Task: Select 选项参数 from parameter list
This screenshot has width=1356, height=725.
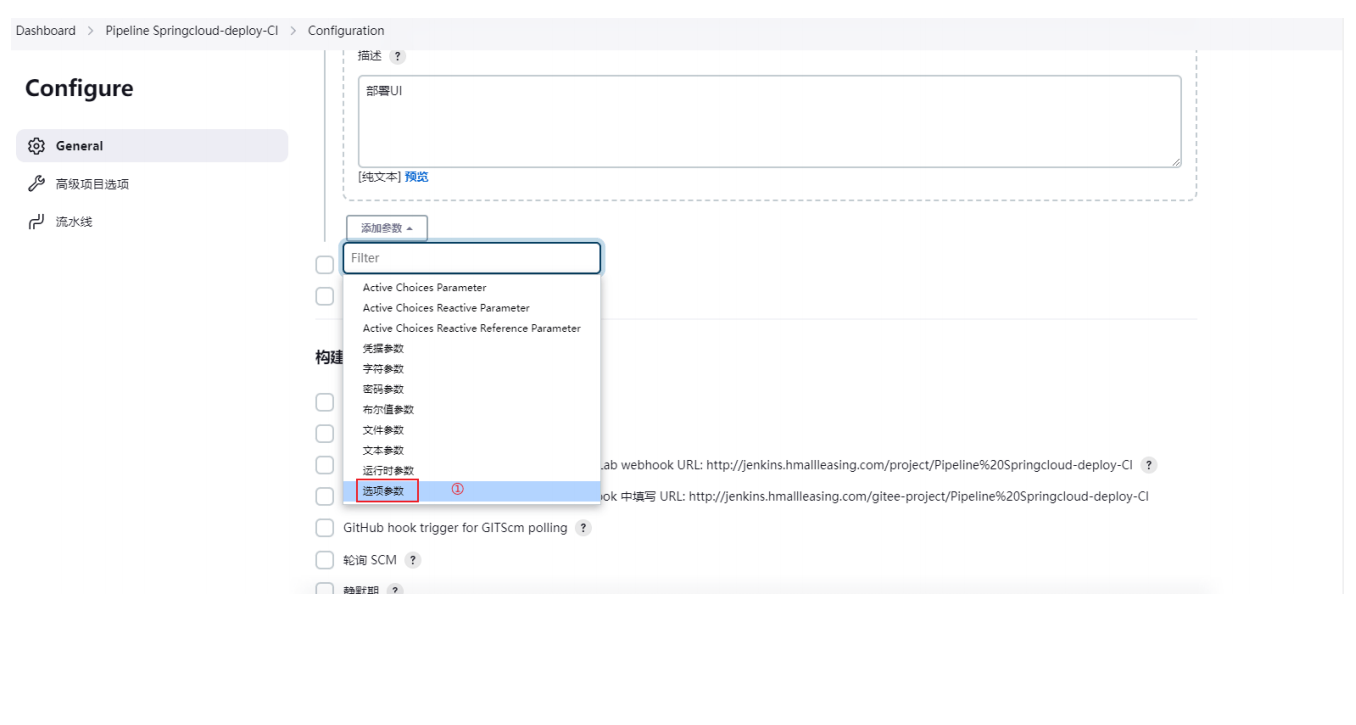Action: (384, 491)
